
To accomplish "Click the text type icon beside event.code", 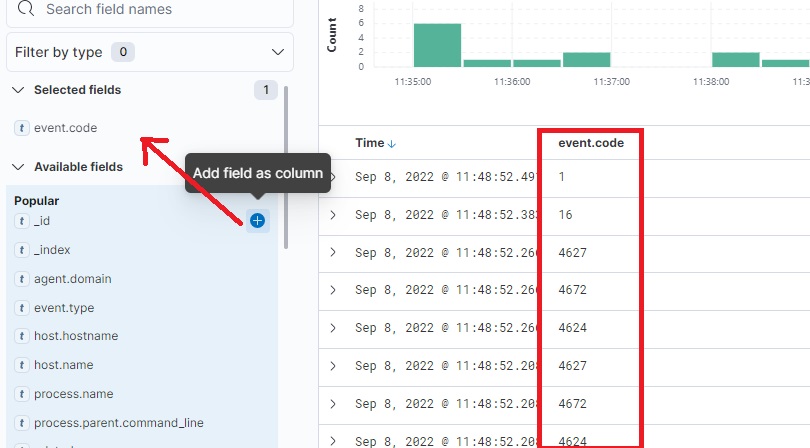I will 22,128.
